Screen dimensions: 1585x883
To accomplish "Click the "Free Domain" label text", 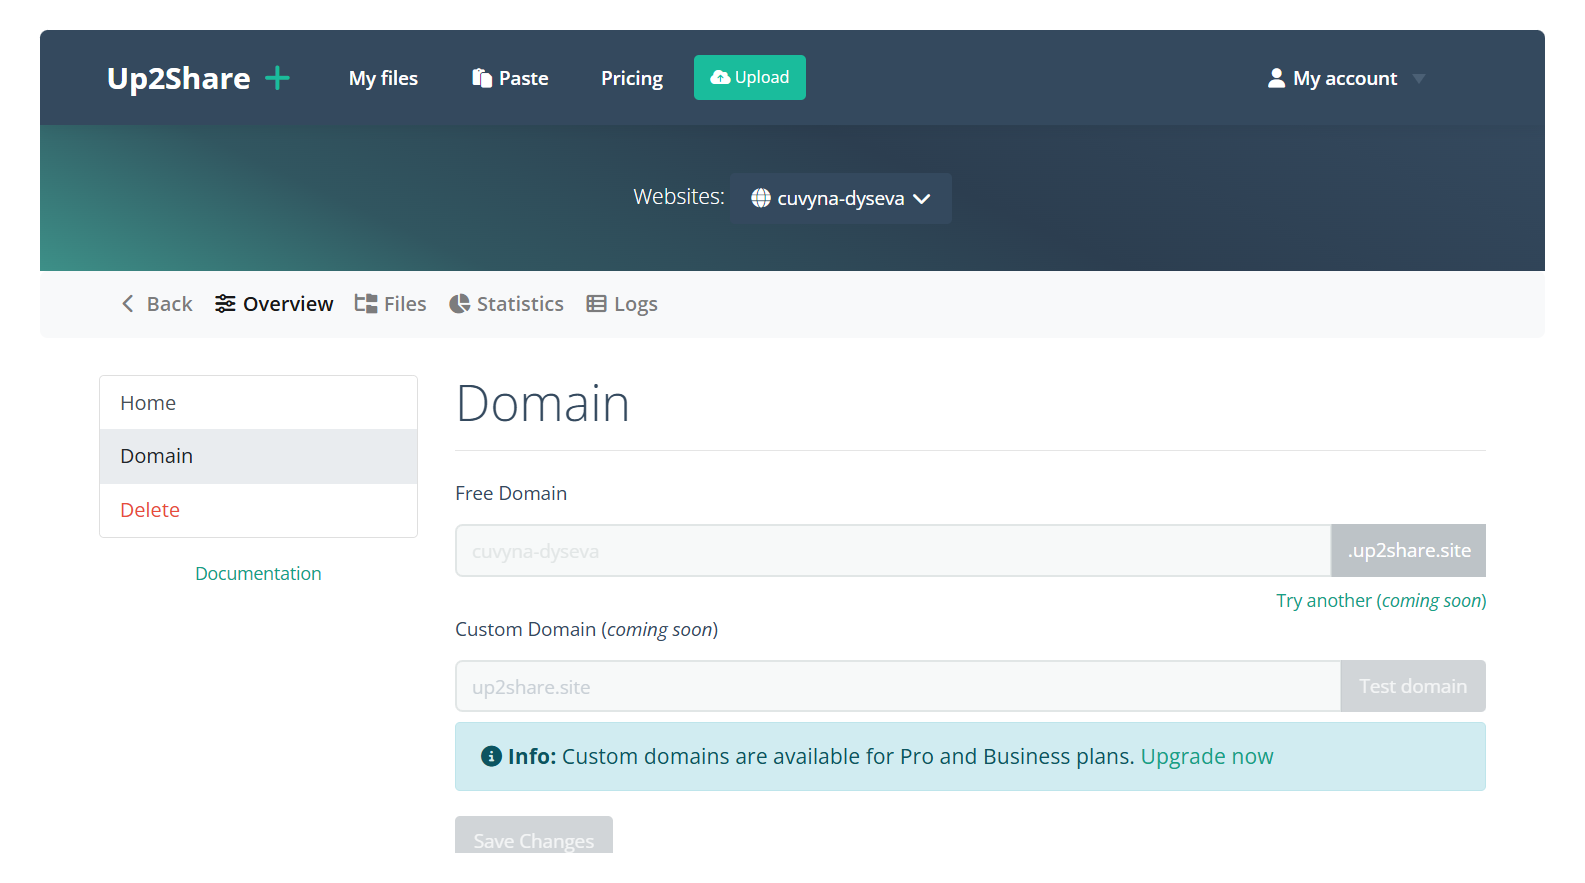I will [511, 493].
